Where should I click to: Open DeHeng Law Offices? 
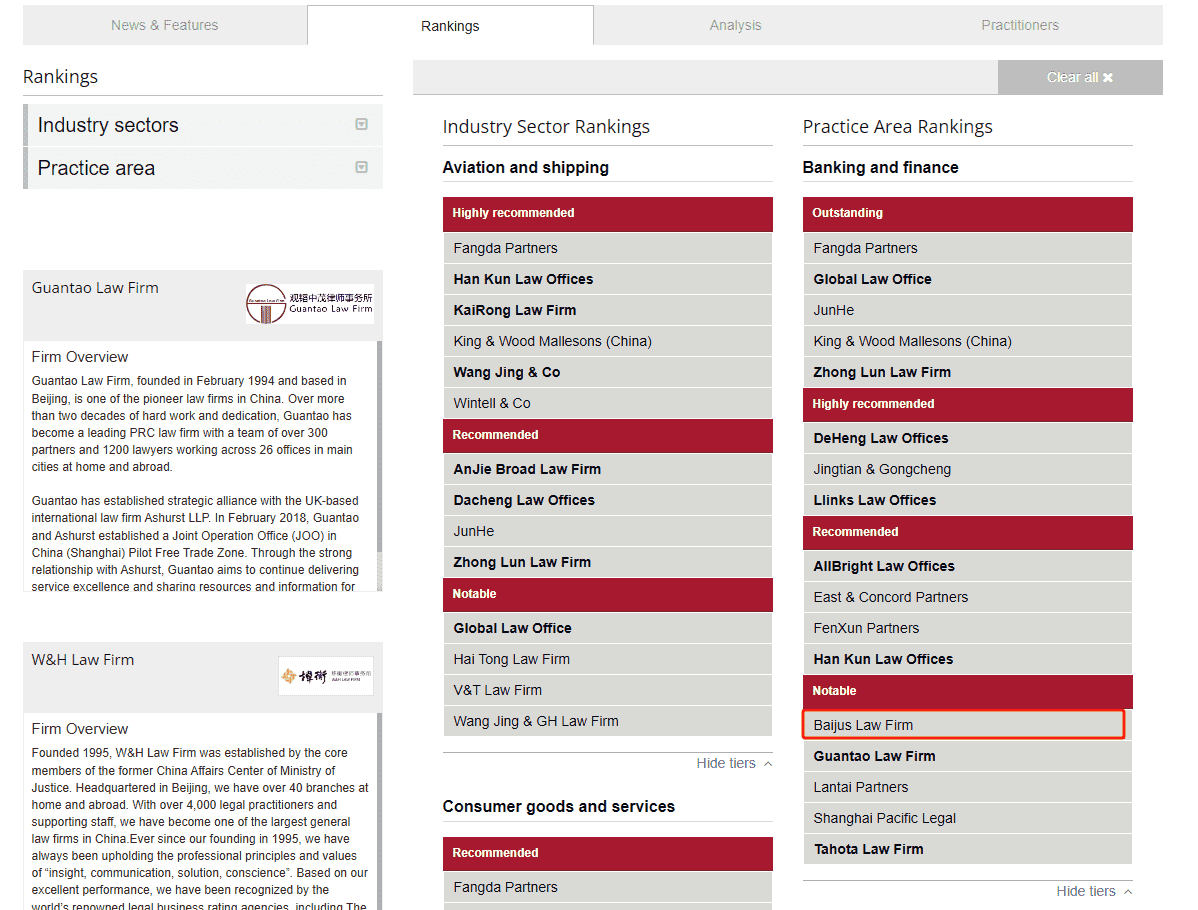[x=967, y=439]
